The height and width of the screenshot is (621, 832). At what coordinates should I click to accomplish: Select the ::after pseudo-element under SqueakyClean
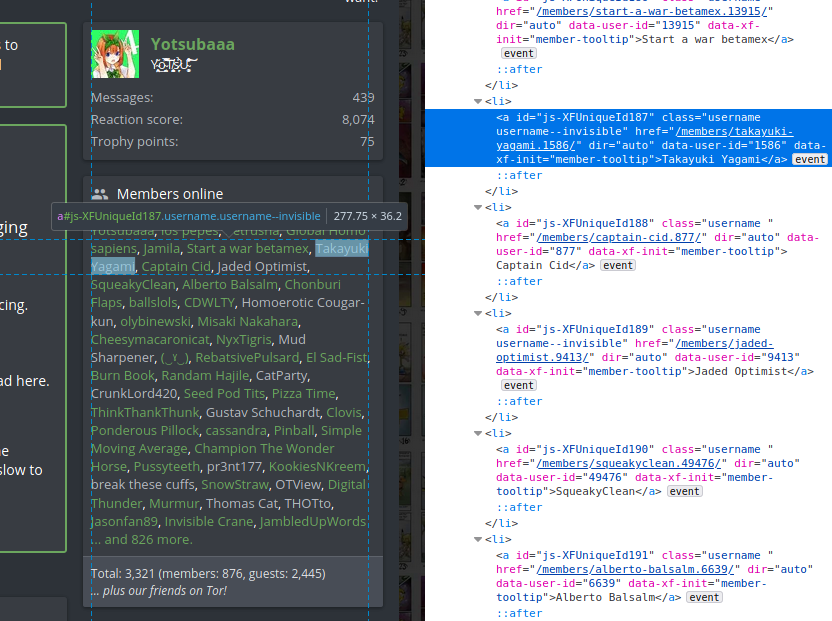point(519,508)
